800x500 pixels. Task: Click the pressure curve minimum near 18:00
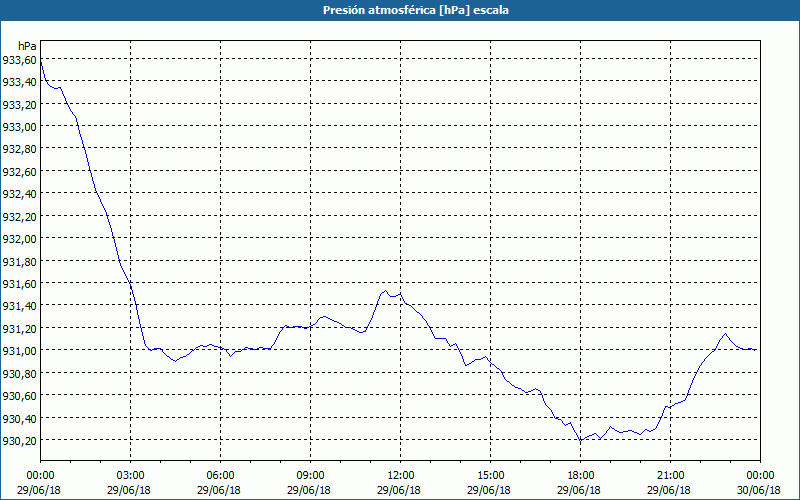pyautogui.click(x=581, y=440)
